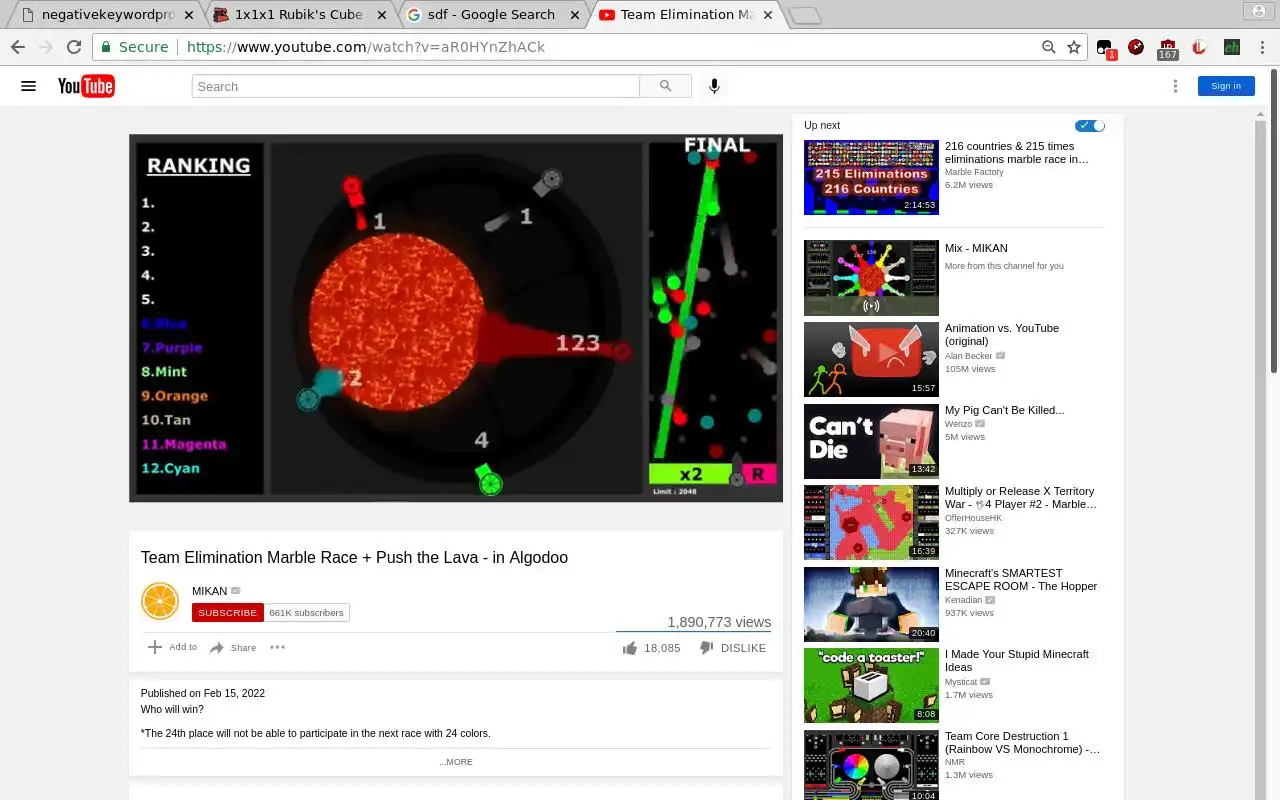Click the video player frame
Screen dimensions: 1280x800
click(x=456, y=318)
